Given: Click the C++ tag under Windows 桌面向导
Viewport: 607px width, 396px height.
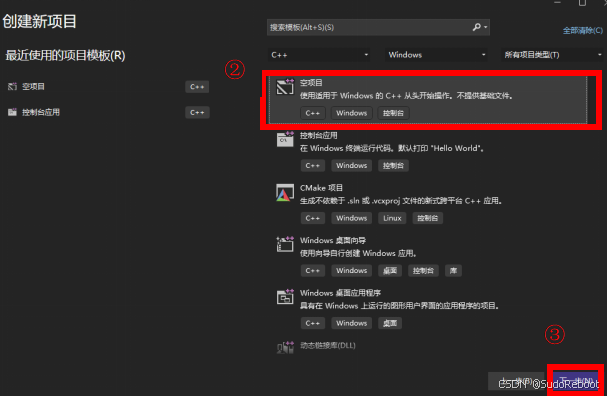Looking at the screenshot, I should (313, 271).
